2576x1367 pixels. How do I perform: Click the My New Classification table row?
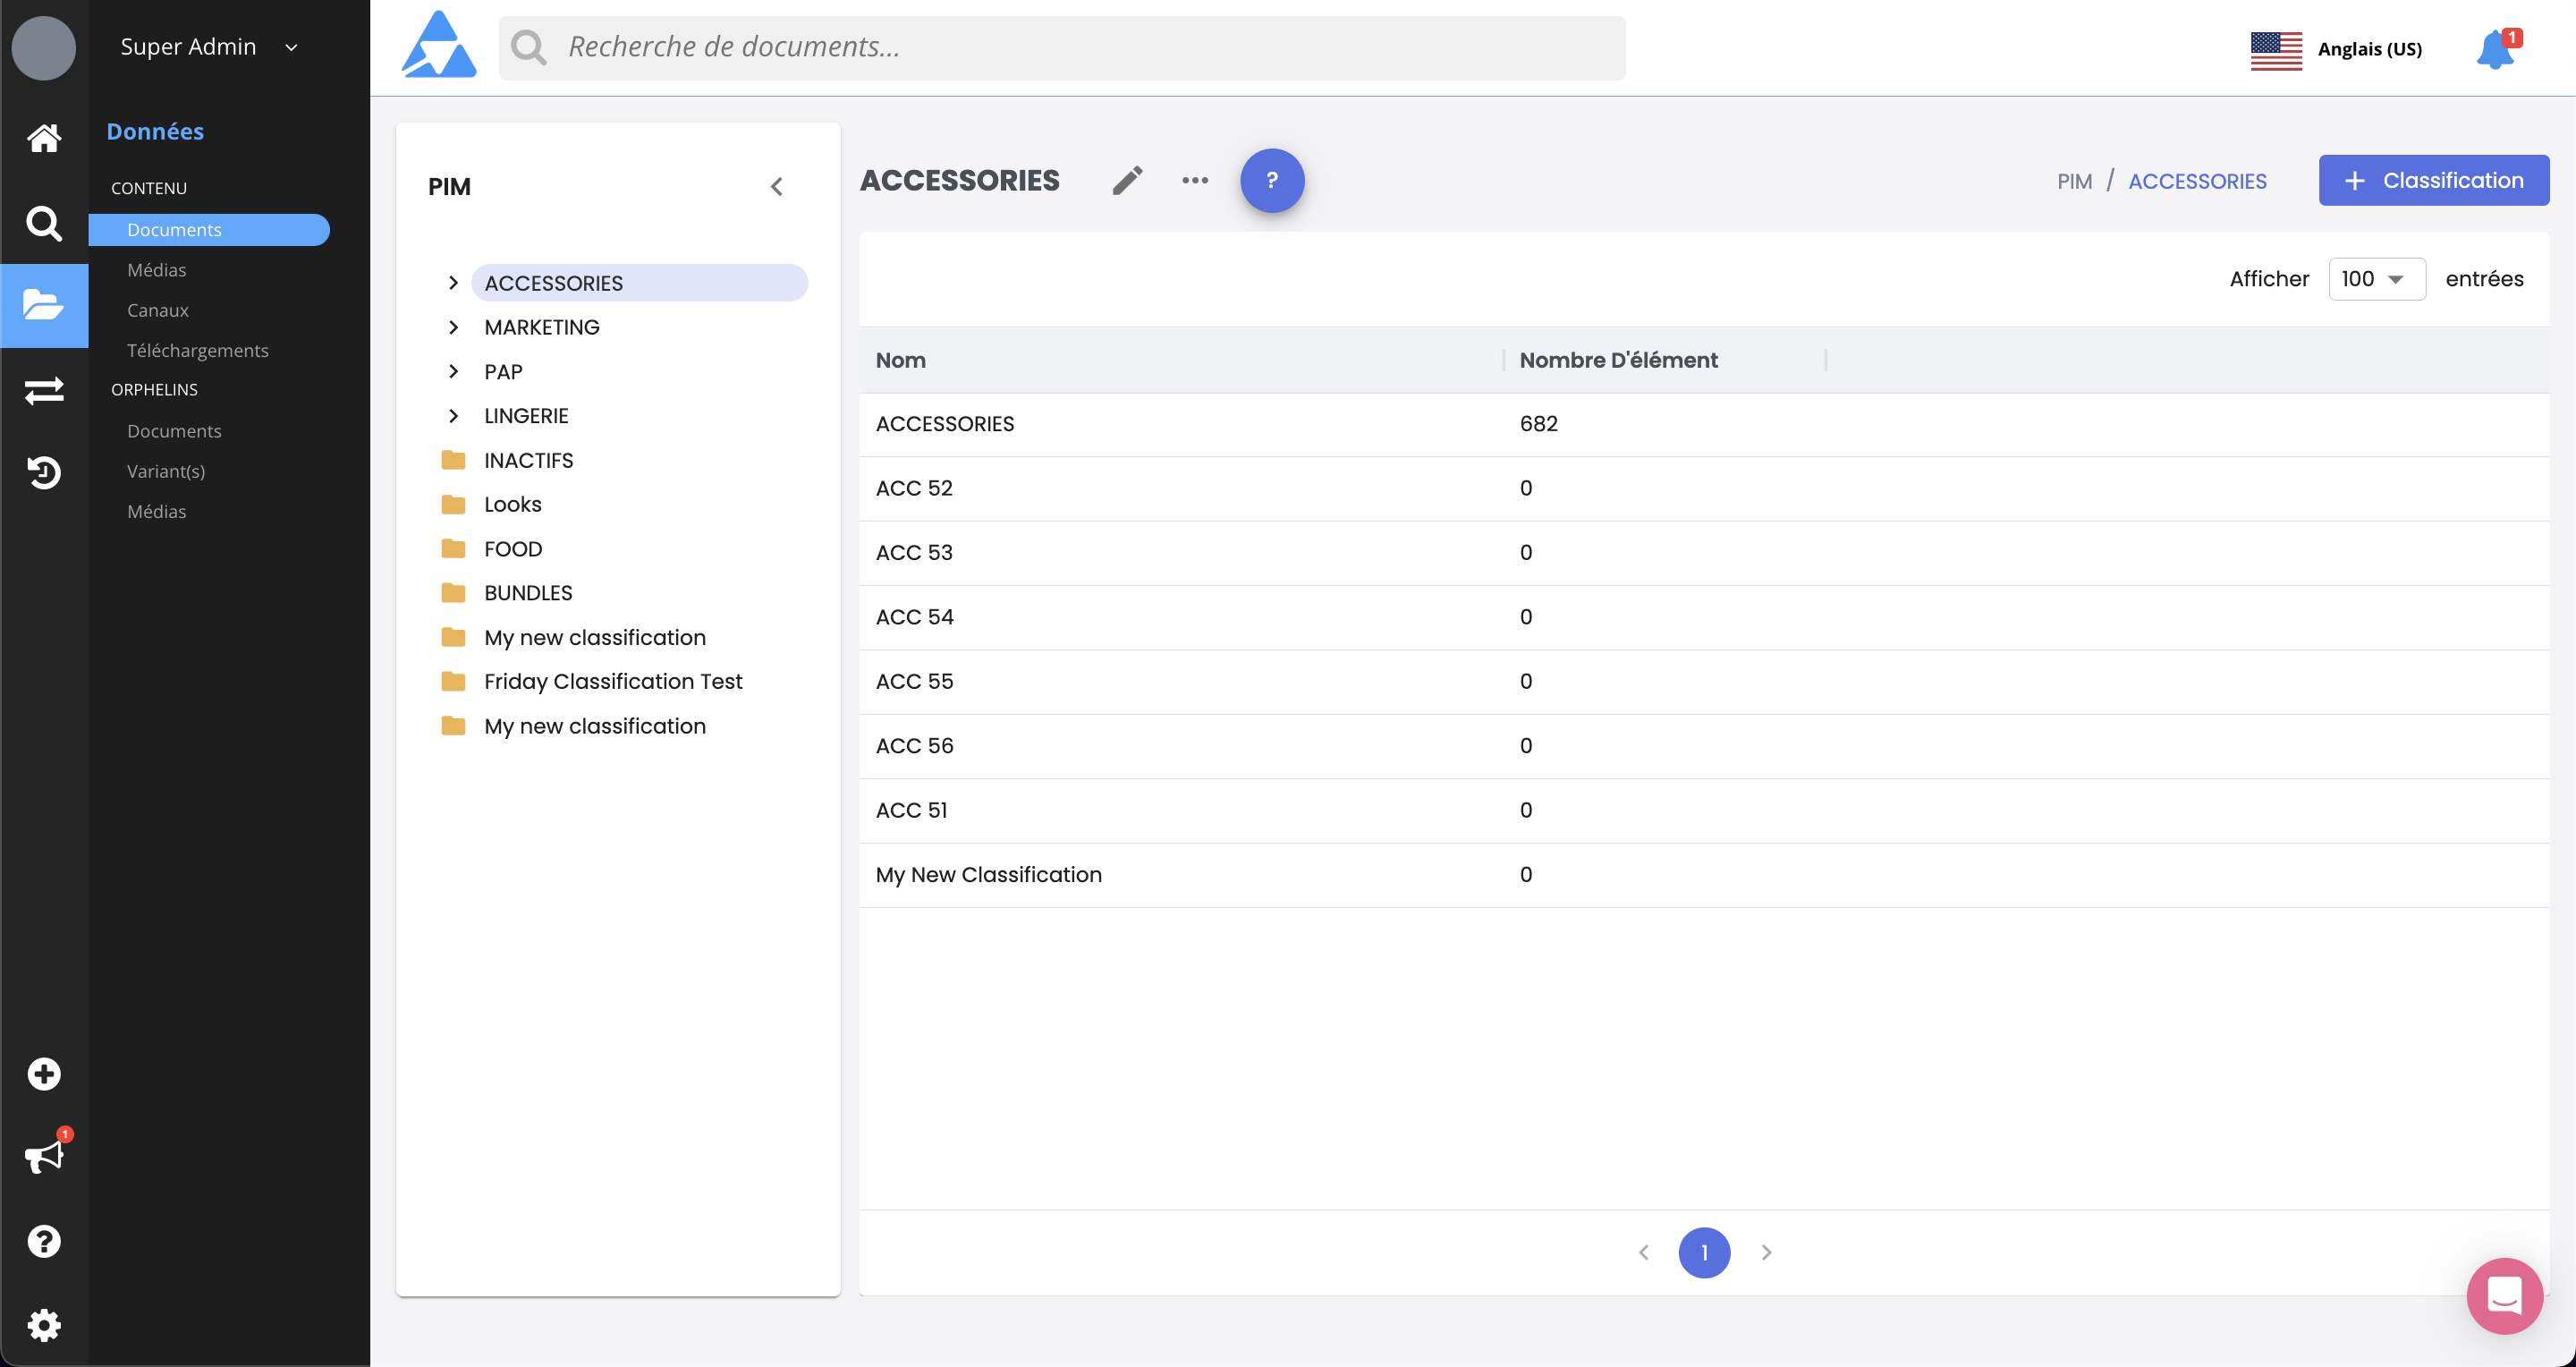point(1704,875)
